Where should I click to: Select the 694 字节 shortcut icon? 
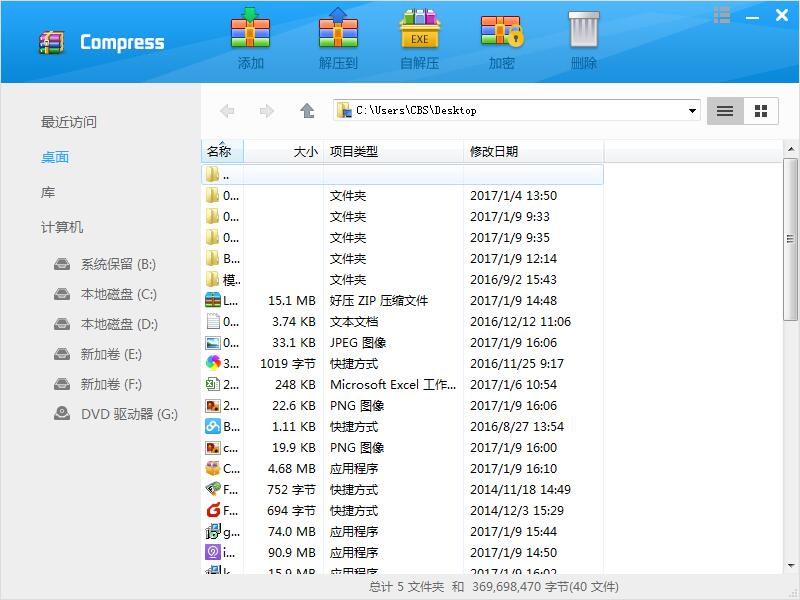point(213,510)
